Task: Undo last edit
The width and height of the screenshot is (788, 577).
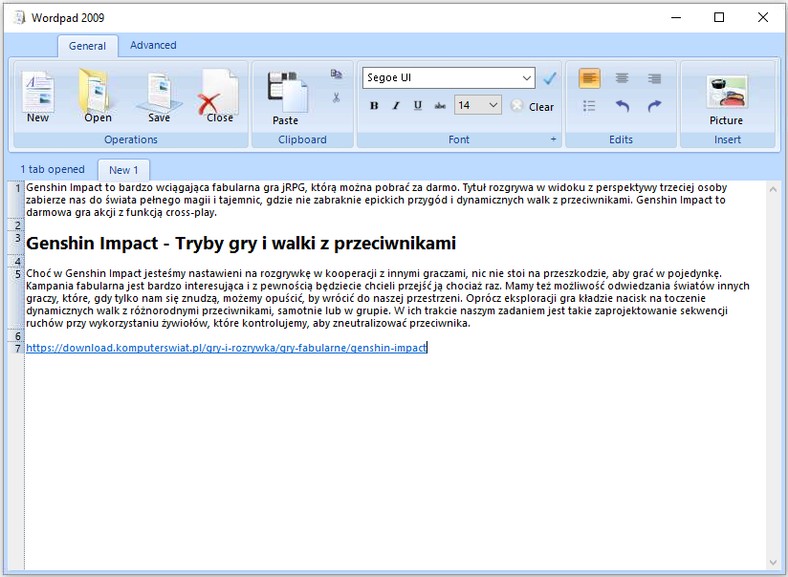Action: [622, 106]
